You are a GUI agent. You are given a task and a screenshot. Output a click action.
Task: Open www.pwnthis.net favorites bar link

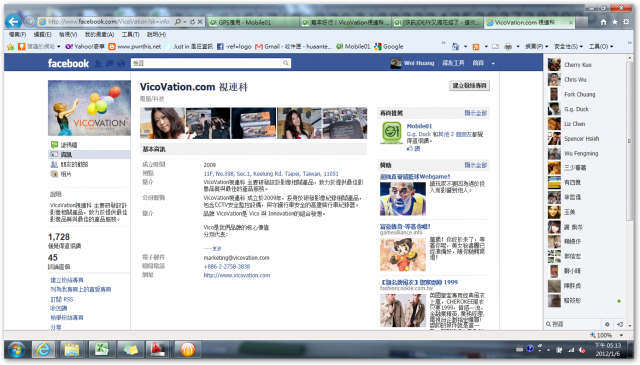pos(135,47)
